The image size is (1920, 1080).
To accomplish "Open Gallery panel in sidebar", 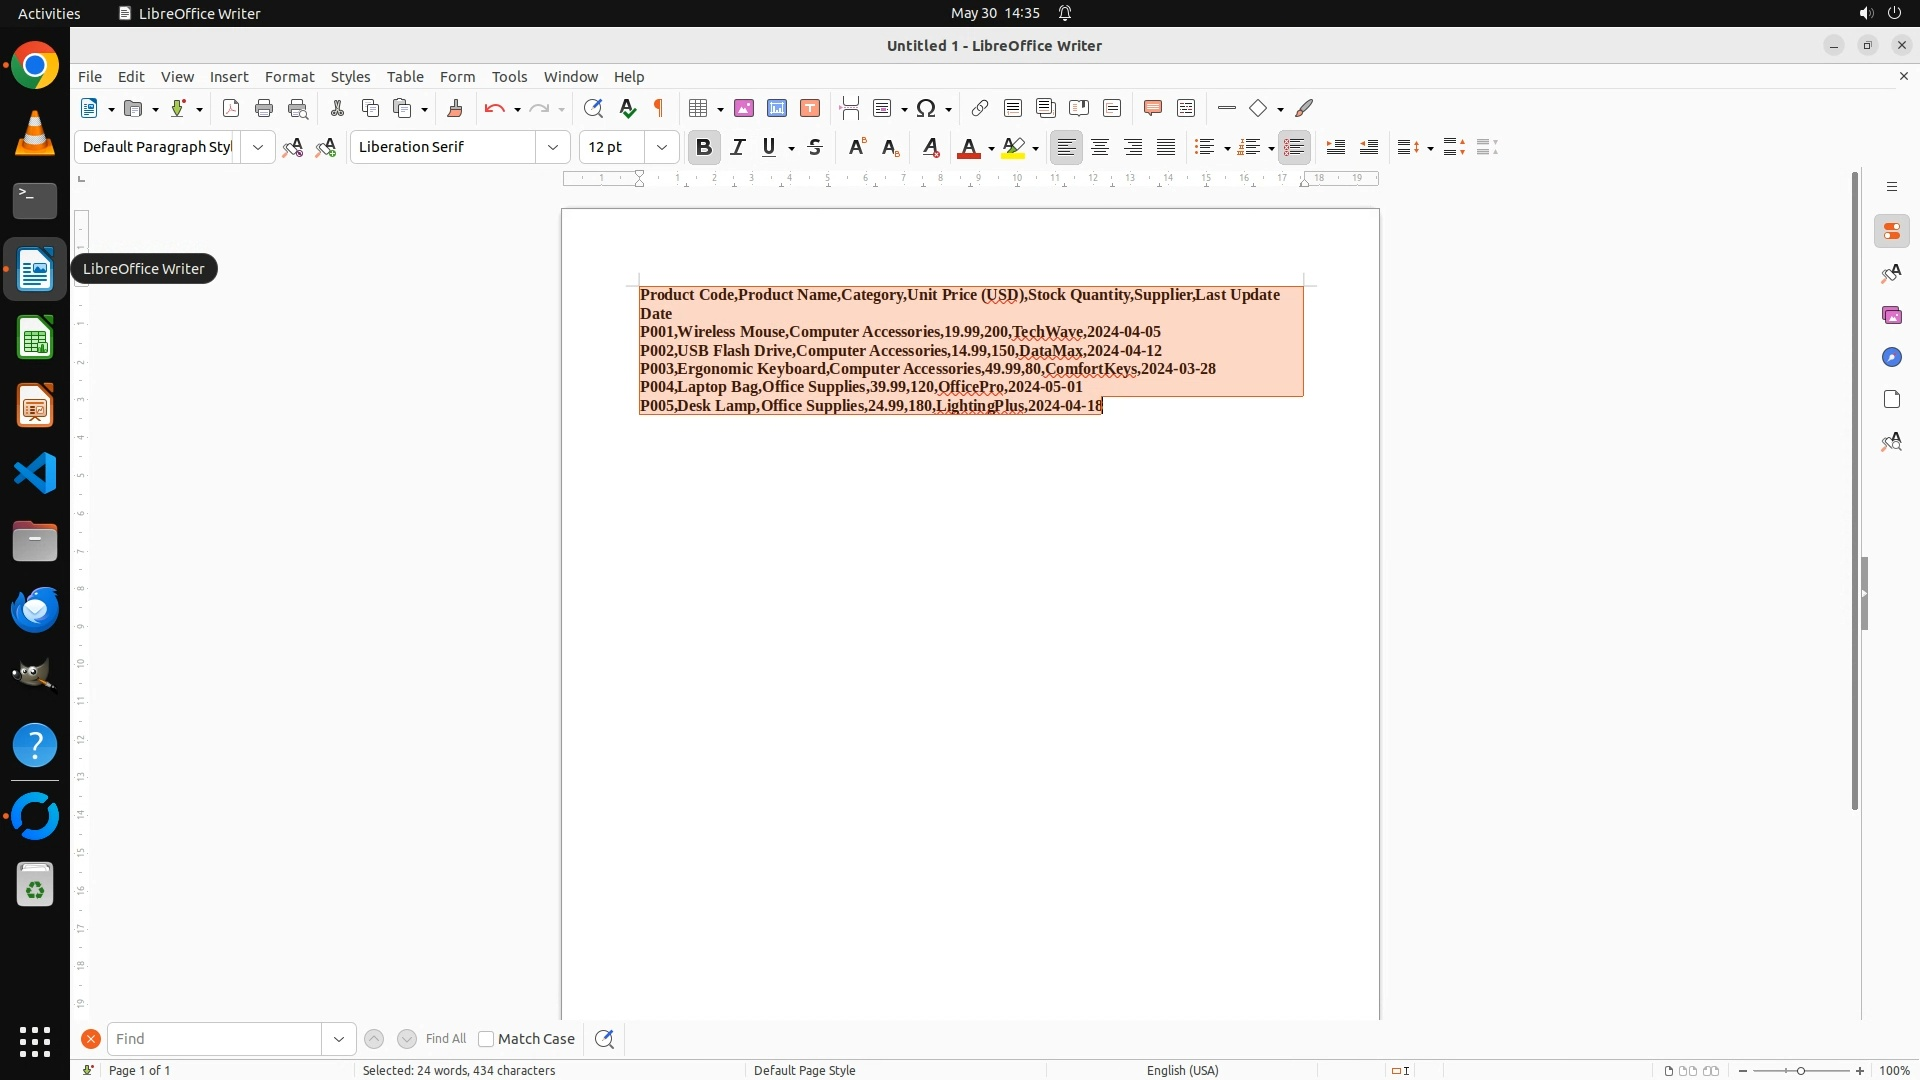I will 1891,315.
